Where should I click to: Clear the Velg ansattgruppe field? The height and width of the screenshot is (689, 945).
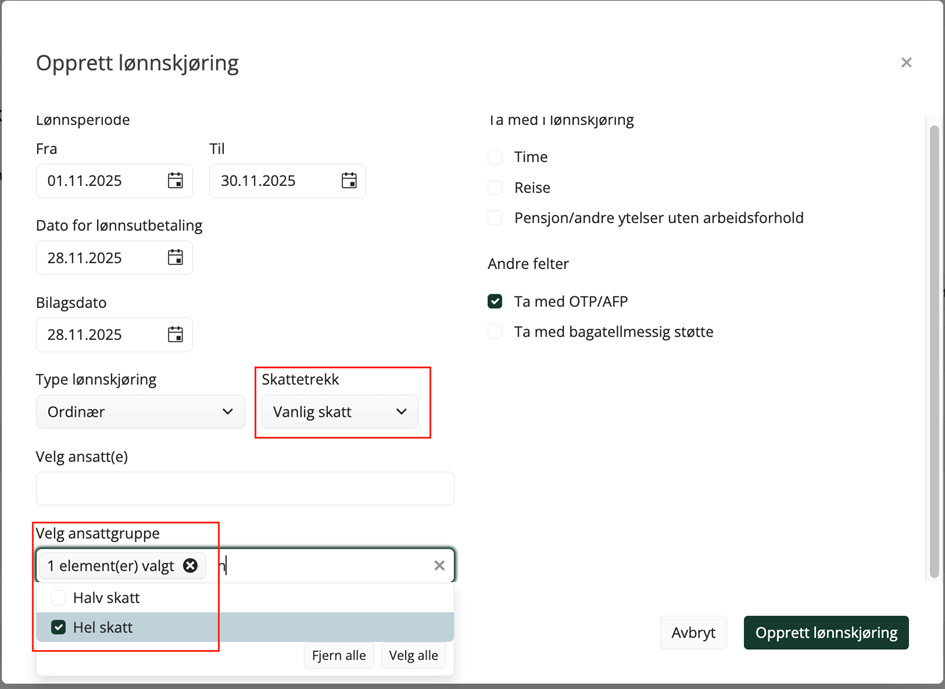[x=439, y=566]
